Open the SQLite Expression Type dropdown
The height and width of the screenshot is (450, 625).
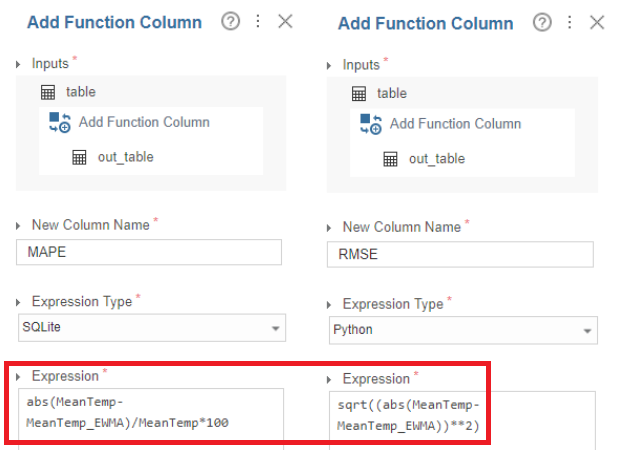pos(152,328)
